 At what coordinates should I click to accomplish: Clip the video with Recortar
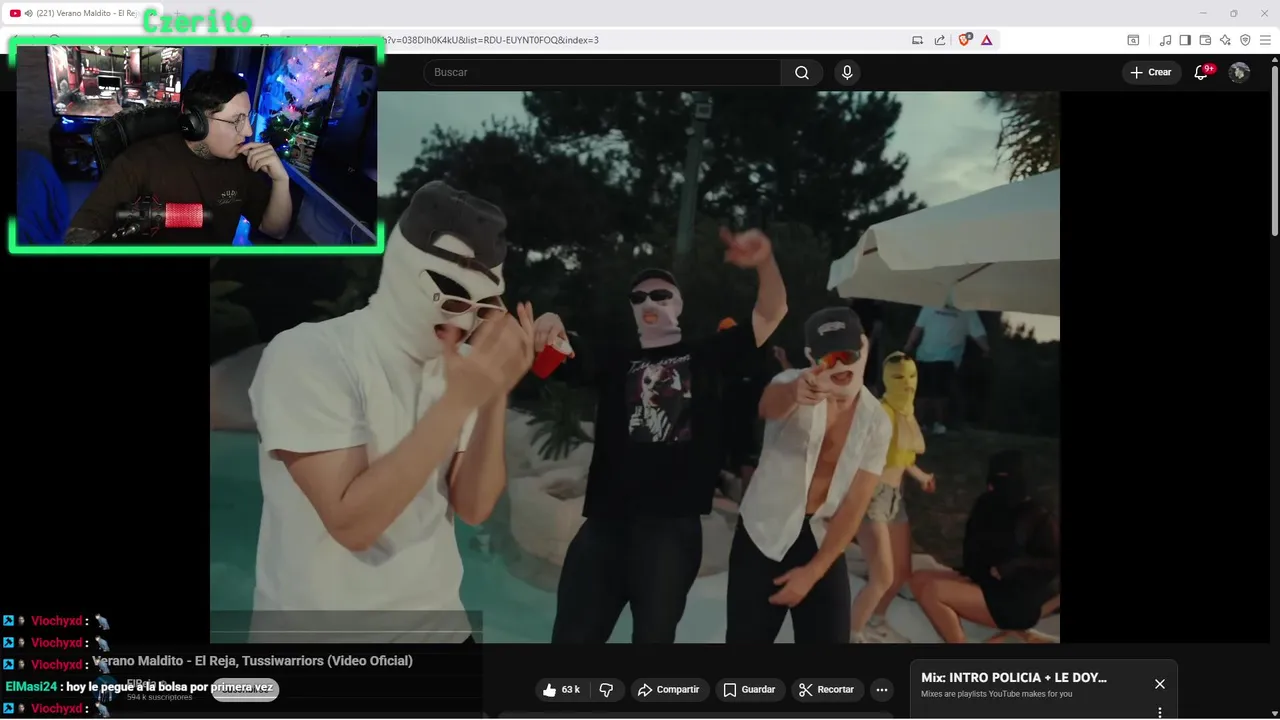pos(826,690)
